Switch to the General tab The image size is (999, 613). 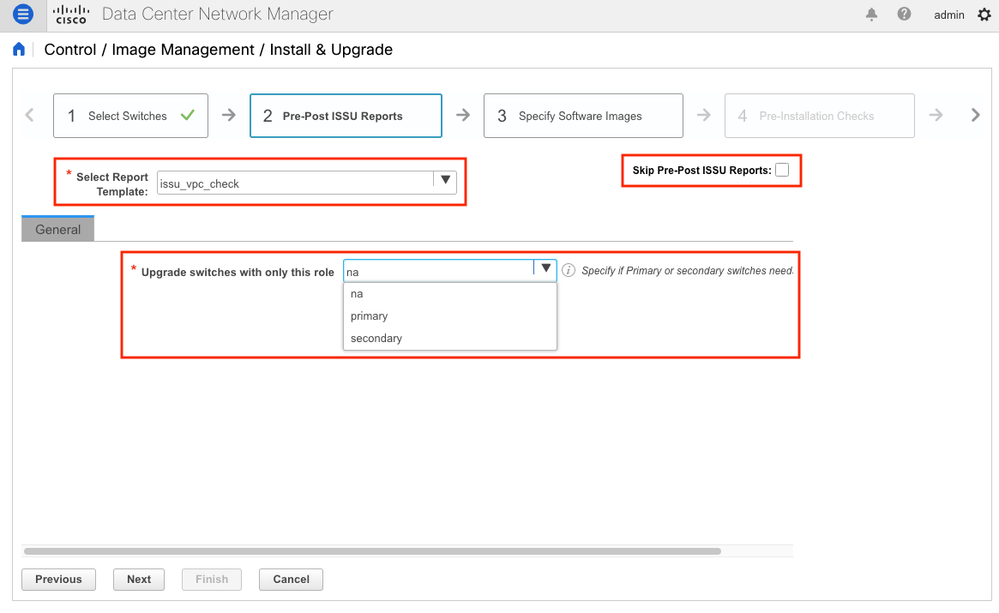pyautogui.click(x=58, y=229)
